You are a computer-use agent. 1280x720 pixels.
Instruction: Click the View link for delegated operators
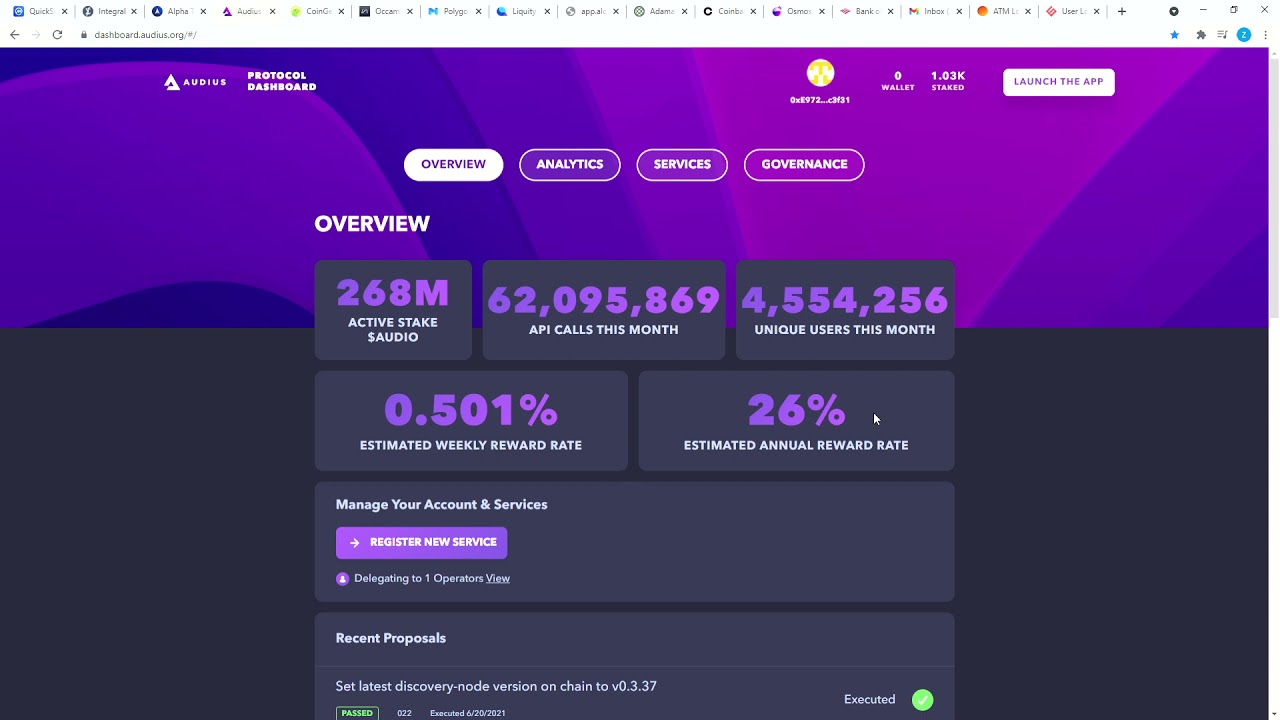click(497, 578)
